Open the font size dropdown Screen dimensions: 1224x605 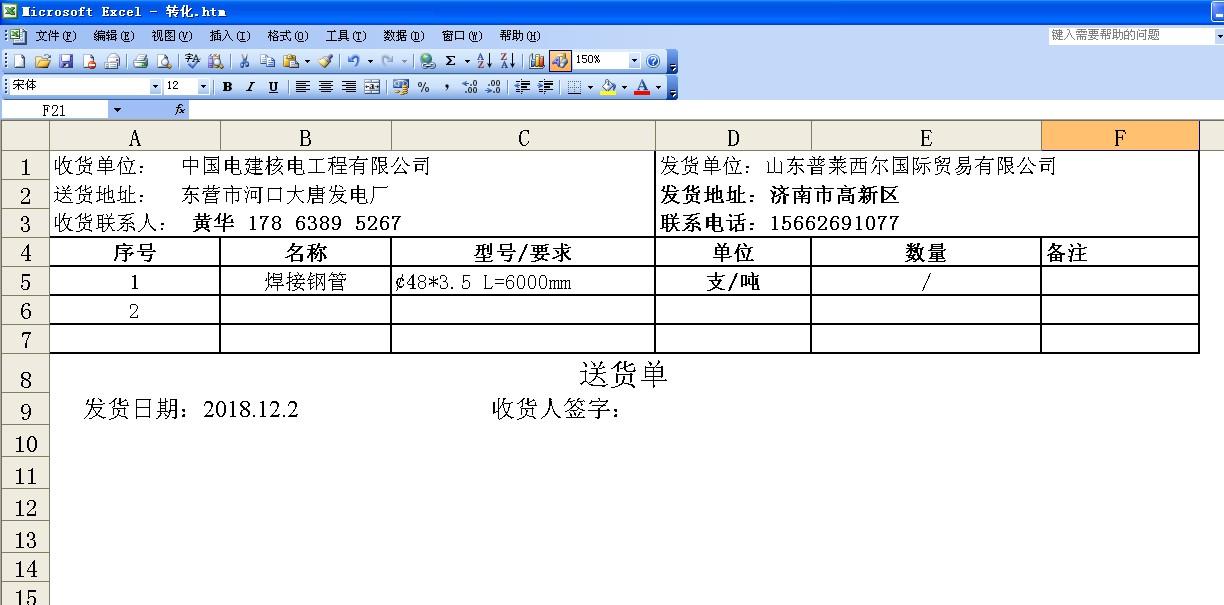click(203, 87)
